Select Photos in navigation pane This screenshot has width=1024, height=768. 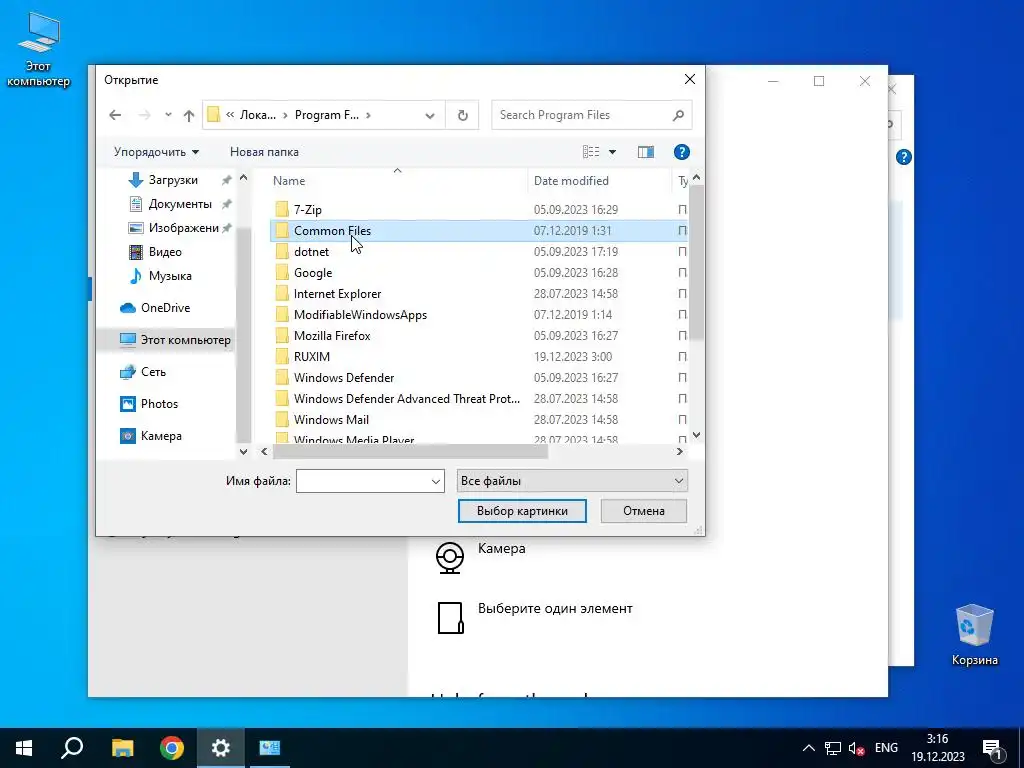159,404
